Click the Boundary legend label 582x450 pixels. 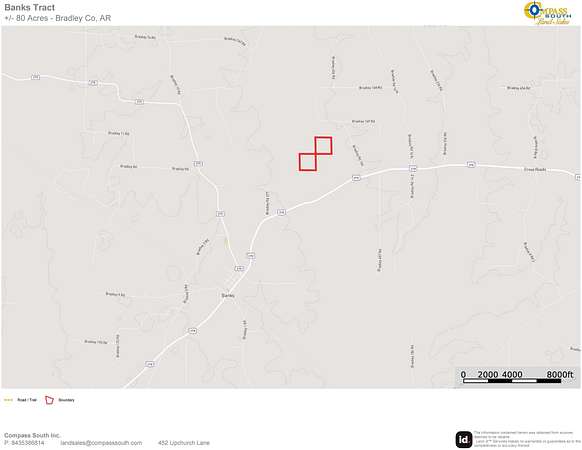66,400
